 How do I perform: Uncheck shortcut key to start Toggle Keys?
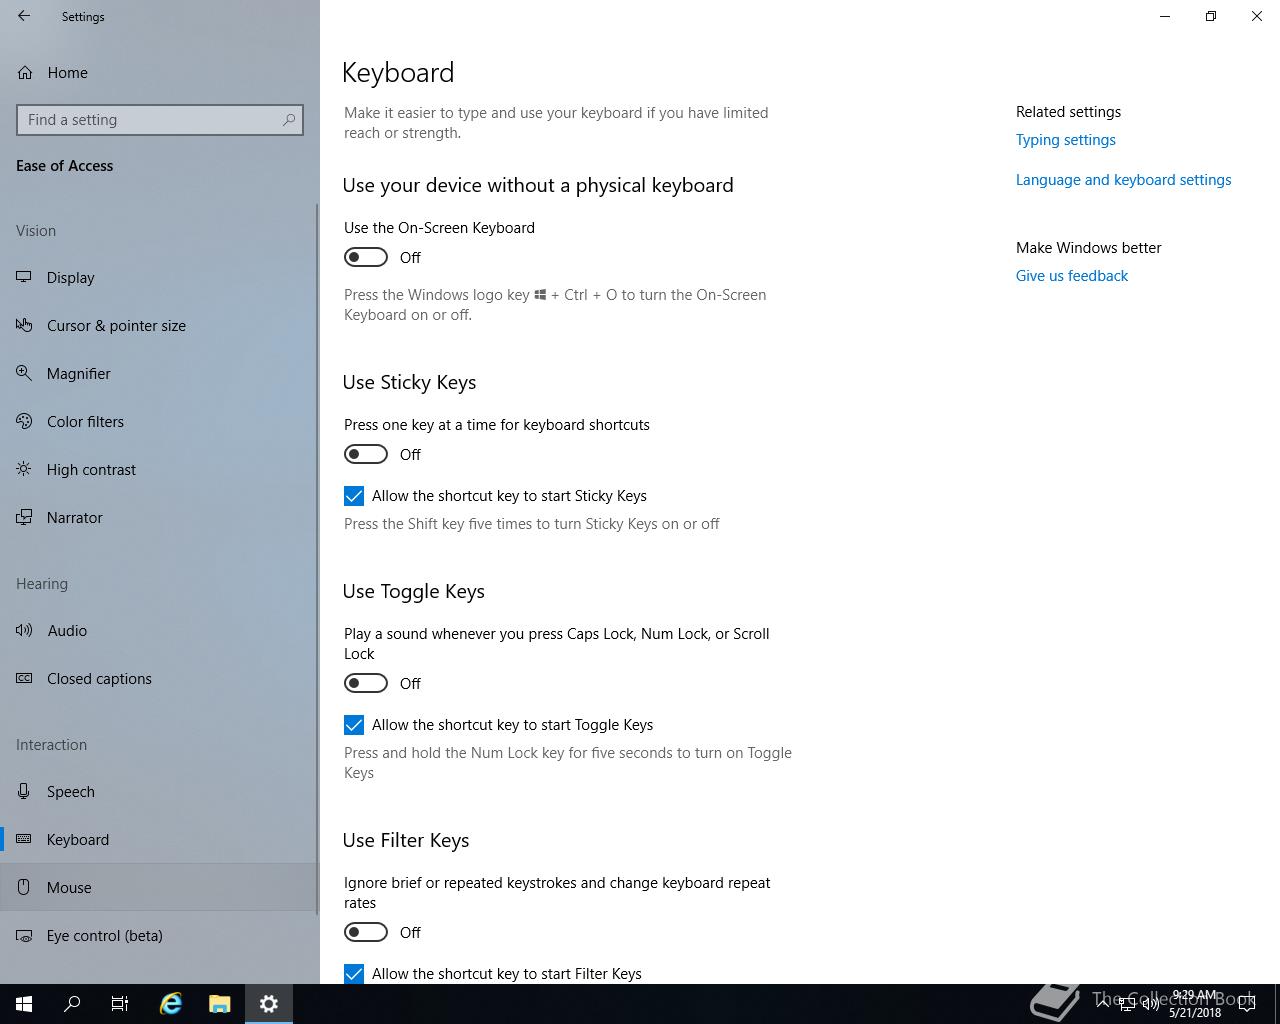354,725
